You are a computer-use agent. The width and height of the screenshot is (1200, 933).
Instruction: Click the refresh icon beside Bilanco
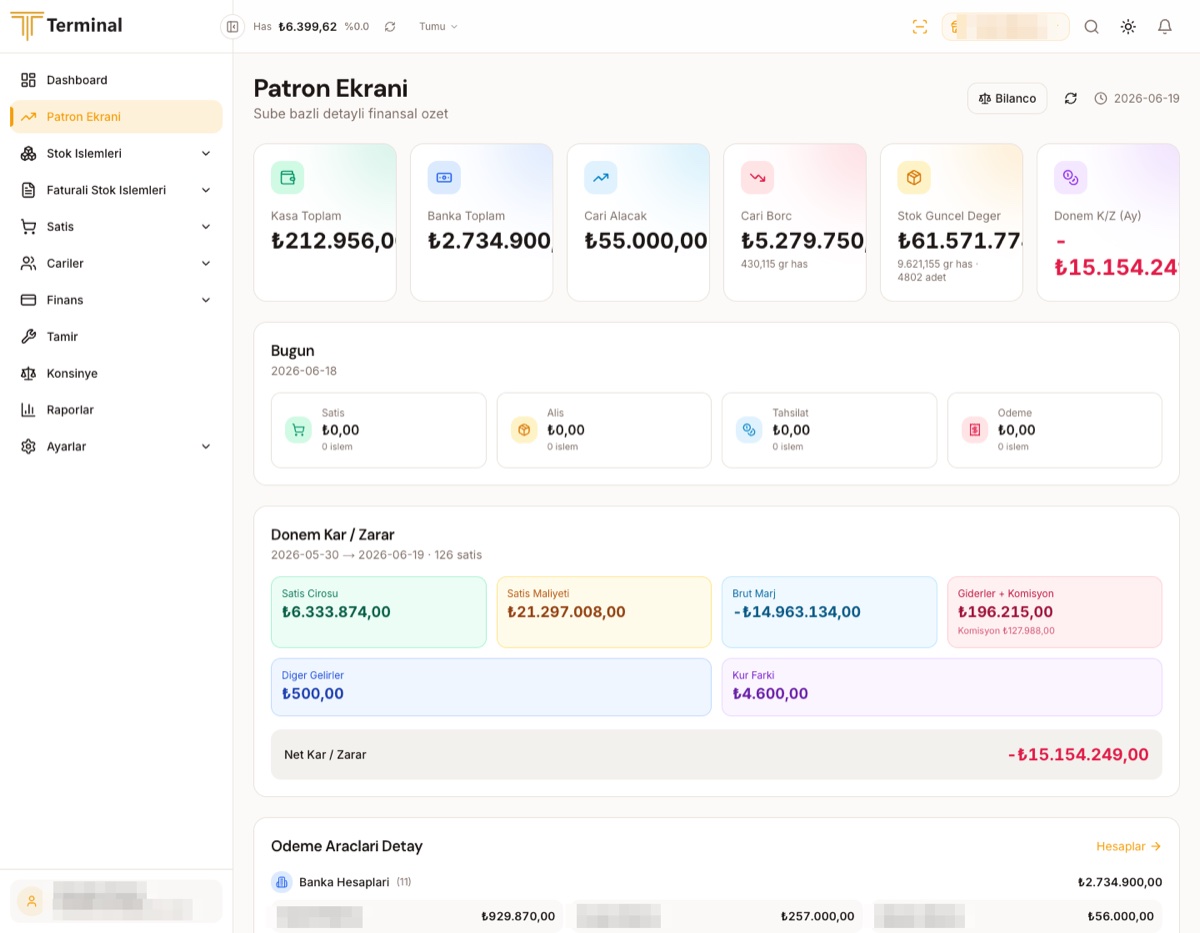1070,98
